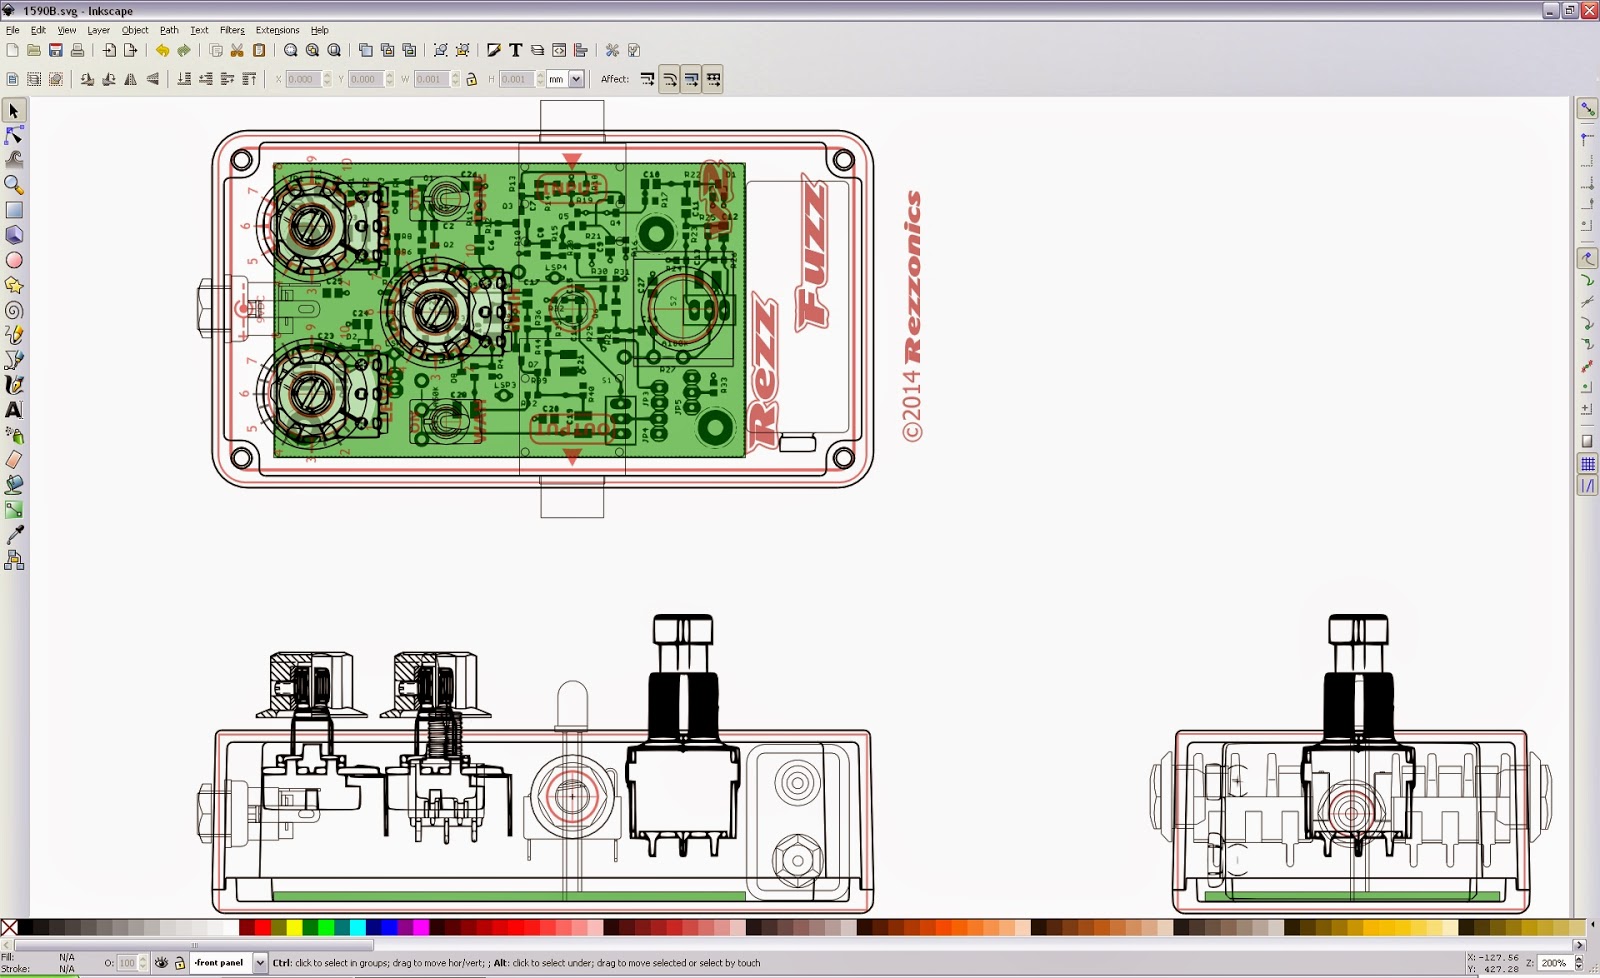
Task: Toggle current layer lock
Action: (180, 963)
